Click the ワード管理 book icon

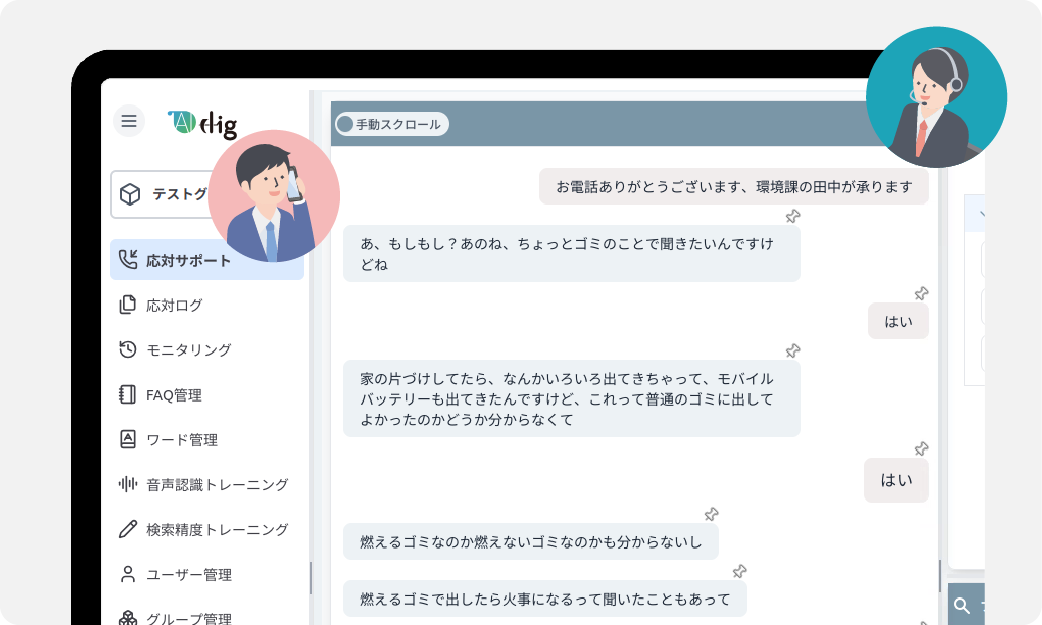coord(127,439)
